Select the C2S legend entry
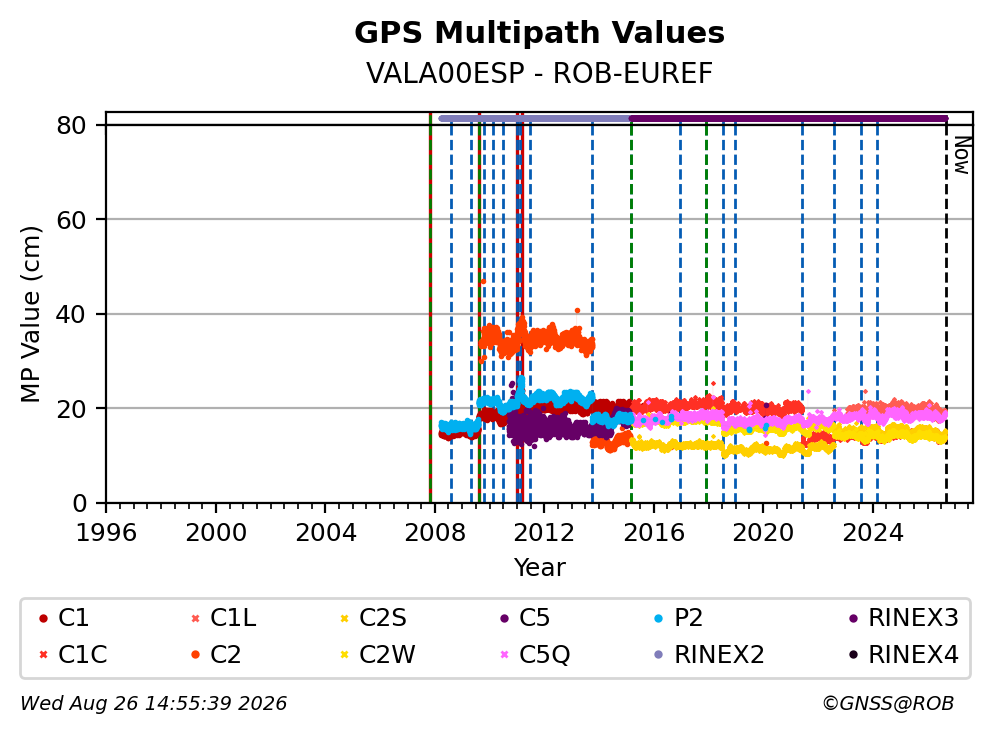The width and height of the screenshot is (992, 734). coord(373,618)
